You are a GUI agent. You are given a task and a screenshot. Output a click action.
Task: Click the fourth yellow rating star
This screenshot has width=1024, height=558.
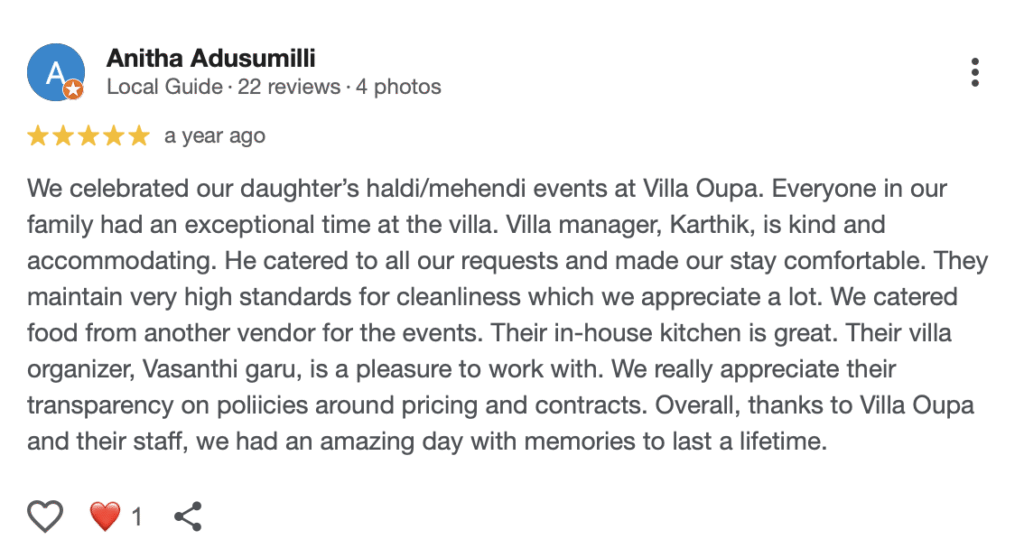(x=113, y=136)
